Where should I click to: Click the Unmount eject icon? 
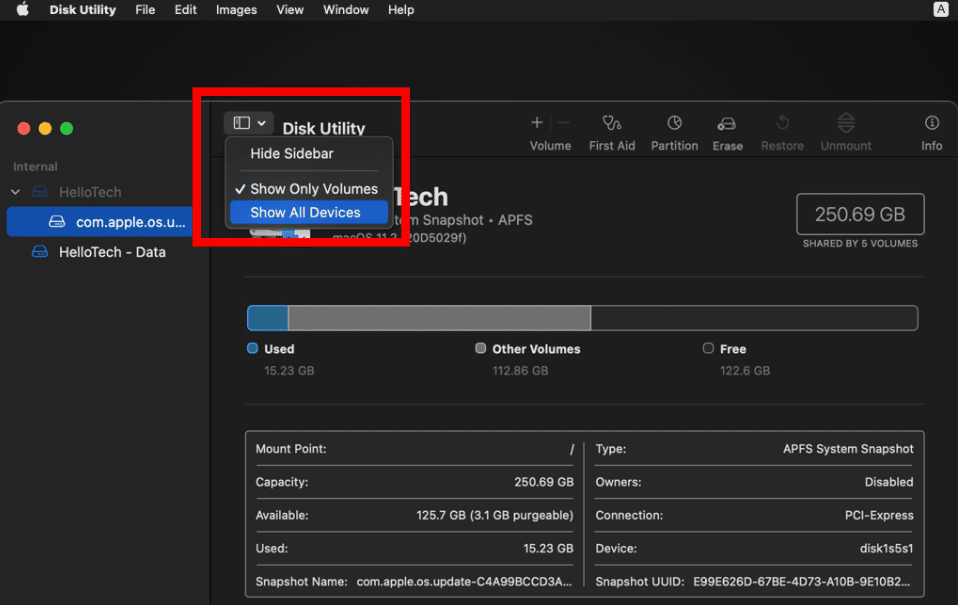point(846,123)
